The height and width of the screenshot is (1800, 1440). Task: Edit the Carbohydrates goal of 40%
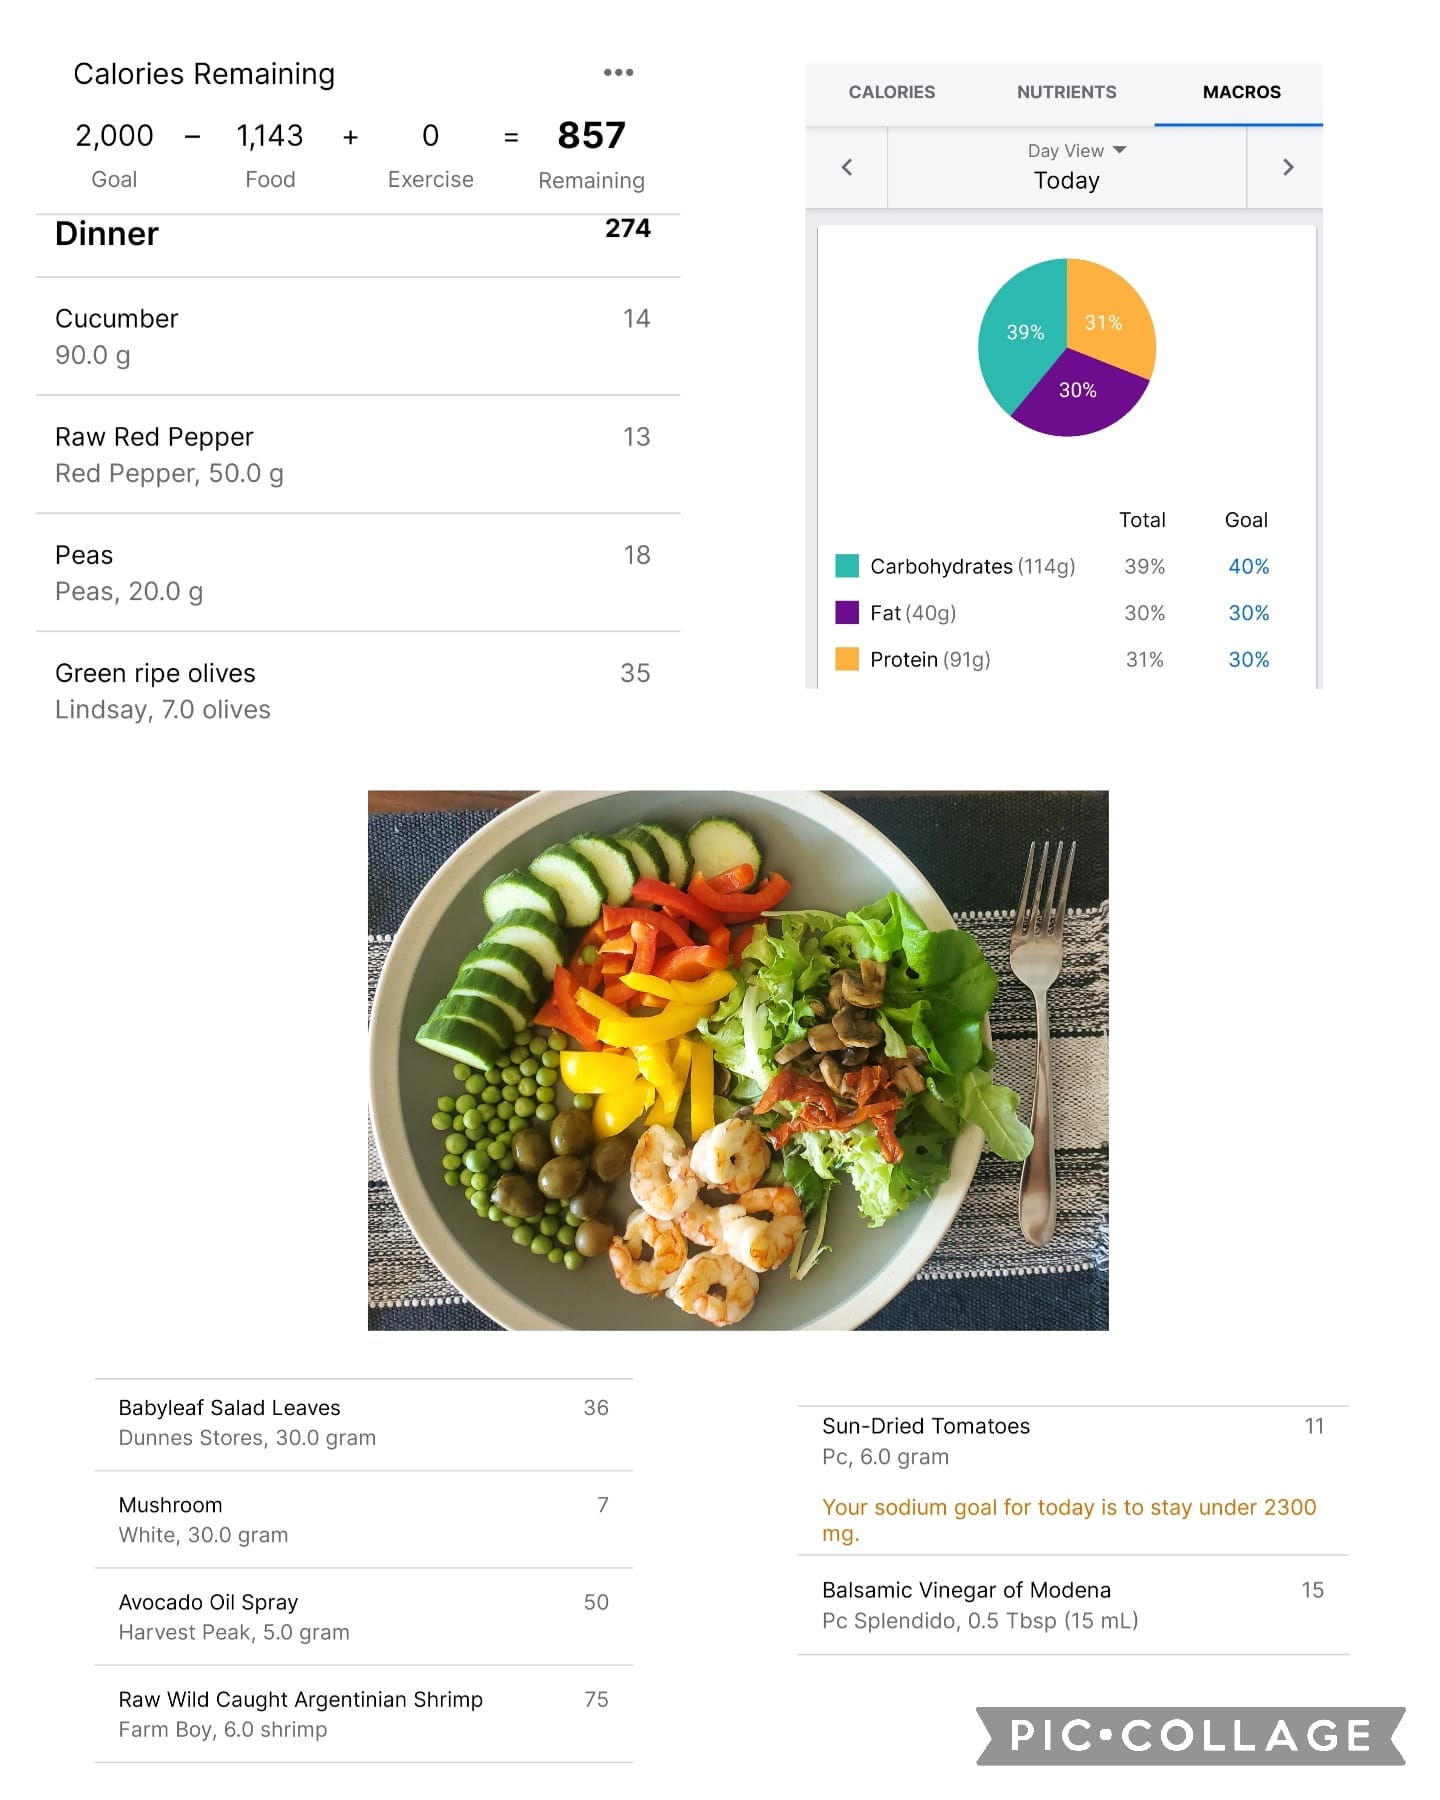click(1248, 566)
